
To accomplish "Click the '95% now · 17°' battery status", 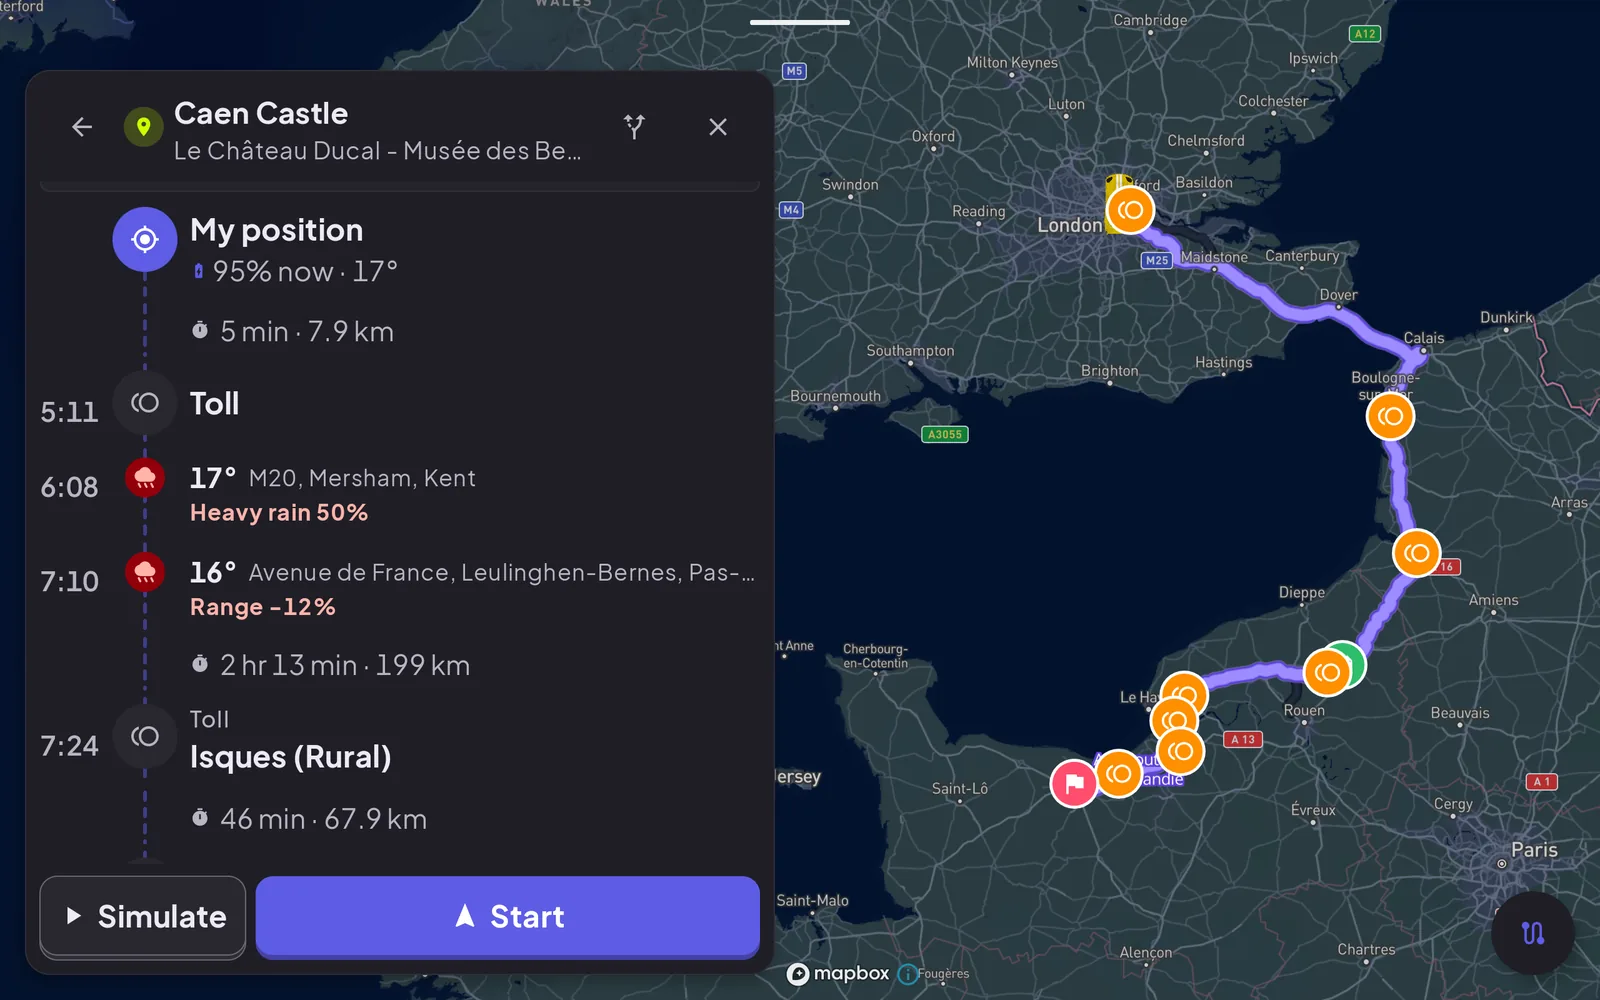I will (x=295, y=271).
